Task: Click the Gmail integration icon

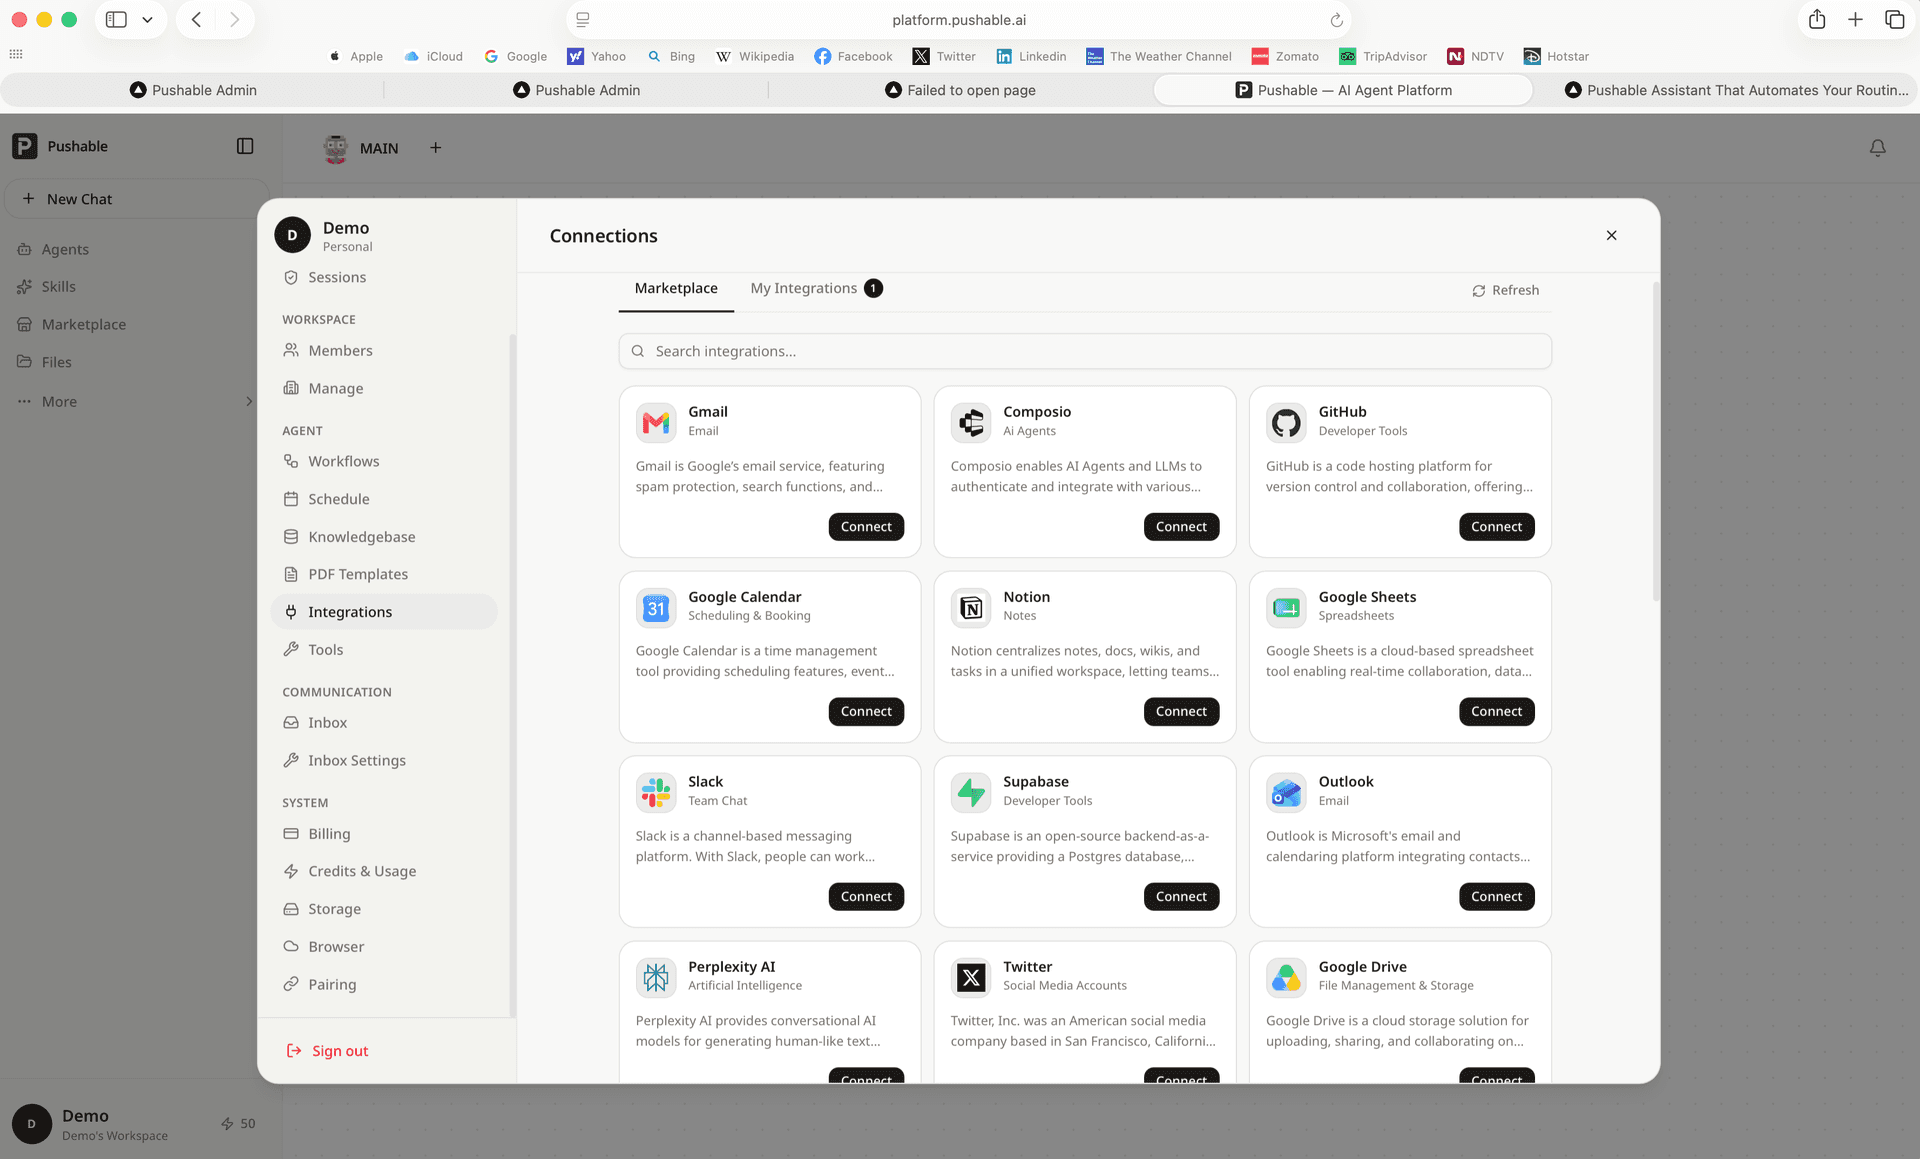Action: point(656,422)
